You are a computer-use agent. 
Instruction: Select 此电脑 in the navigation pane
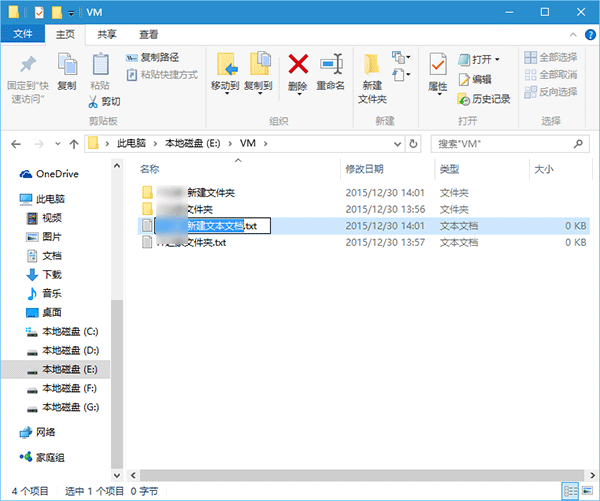[42, 199]
